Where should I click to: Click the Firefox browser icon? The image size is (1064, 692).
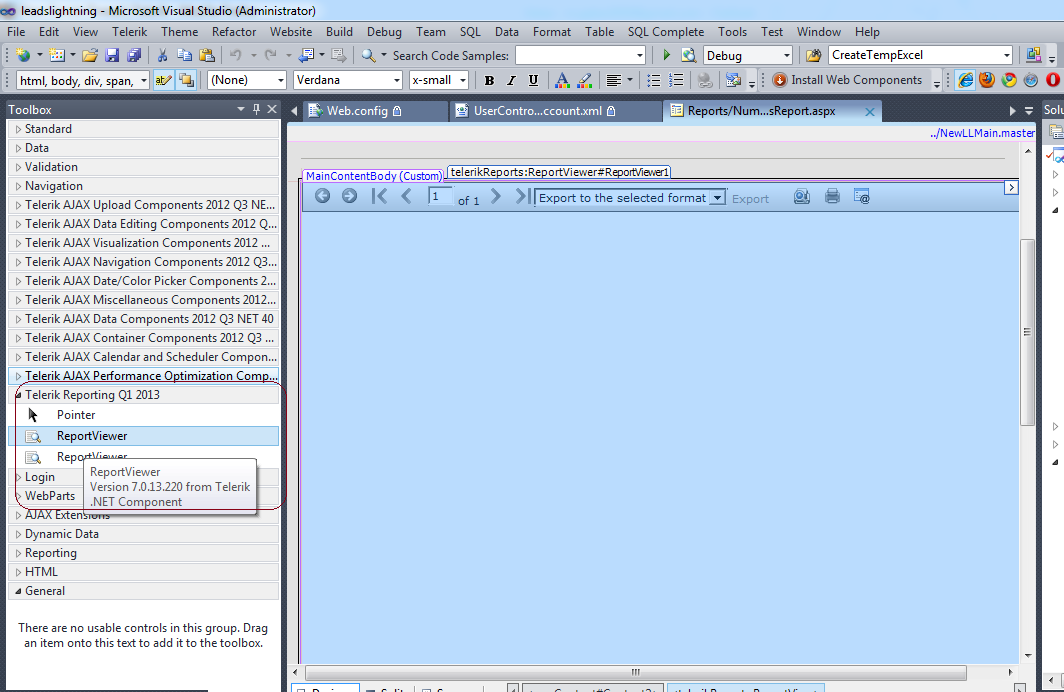[987, 80]
